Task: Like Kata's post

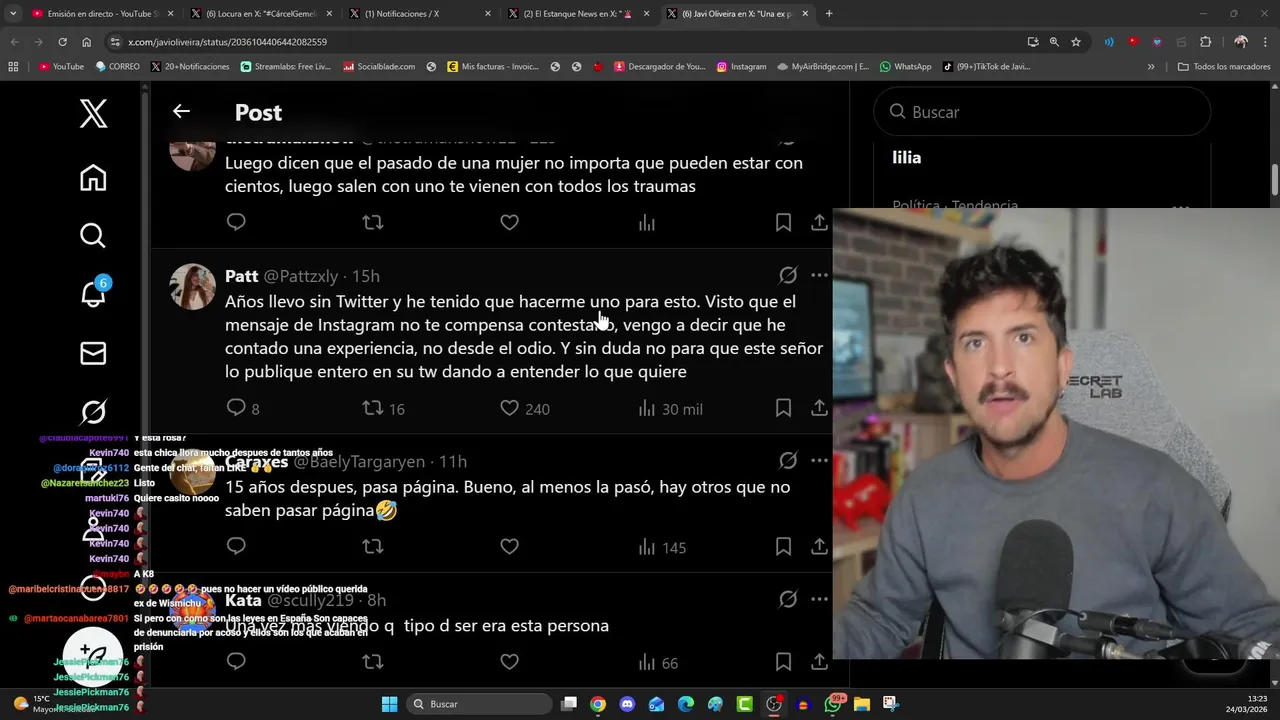Action: coord(509,662)
